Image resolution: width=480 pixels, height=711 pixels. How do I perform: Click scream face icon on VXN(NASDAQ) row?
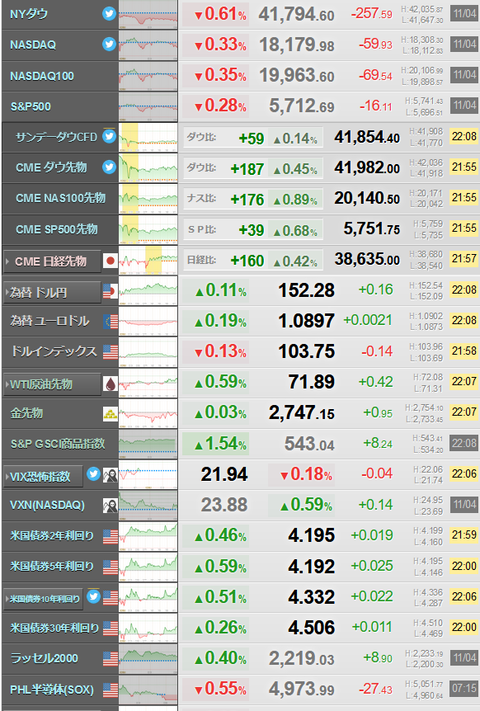pos(110,505)
